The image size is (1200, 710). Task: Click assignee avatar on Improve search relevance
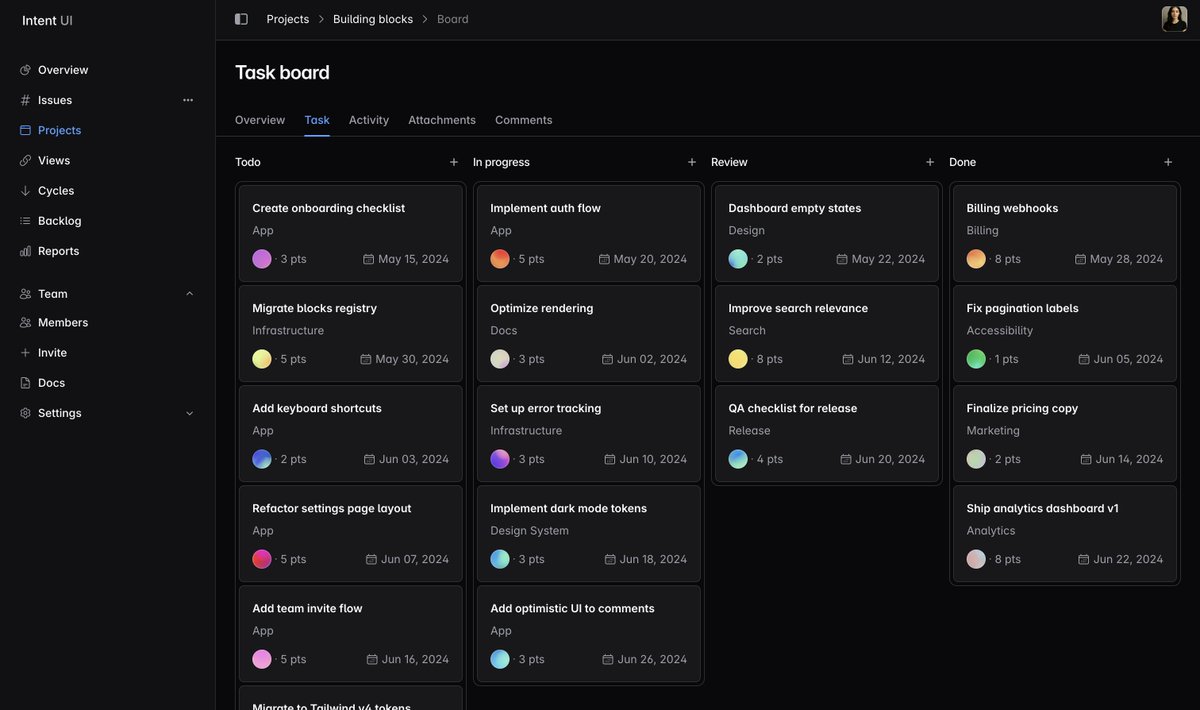(738, 359)
